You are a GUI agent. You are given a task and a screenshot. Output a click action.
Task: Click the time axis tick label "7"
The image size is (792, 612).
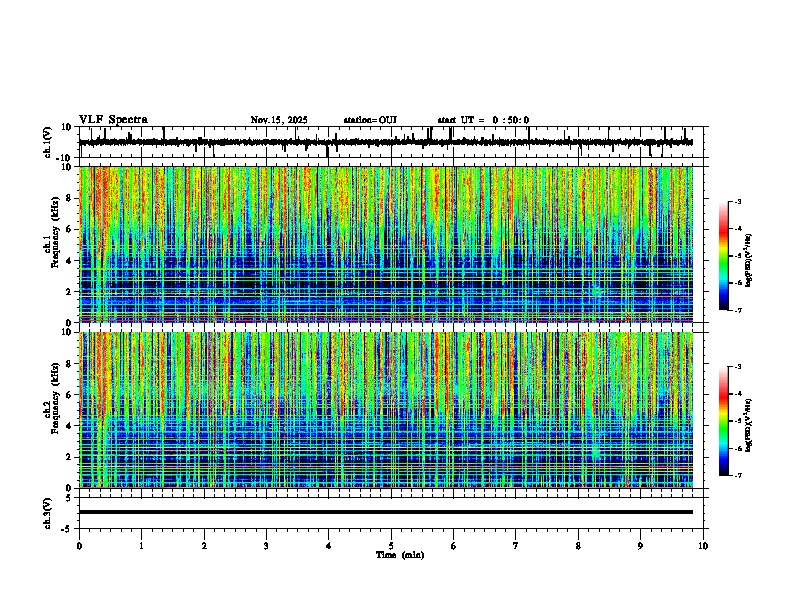(516, 546)
